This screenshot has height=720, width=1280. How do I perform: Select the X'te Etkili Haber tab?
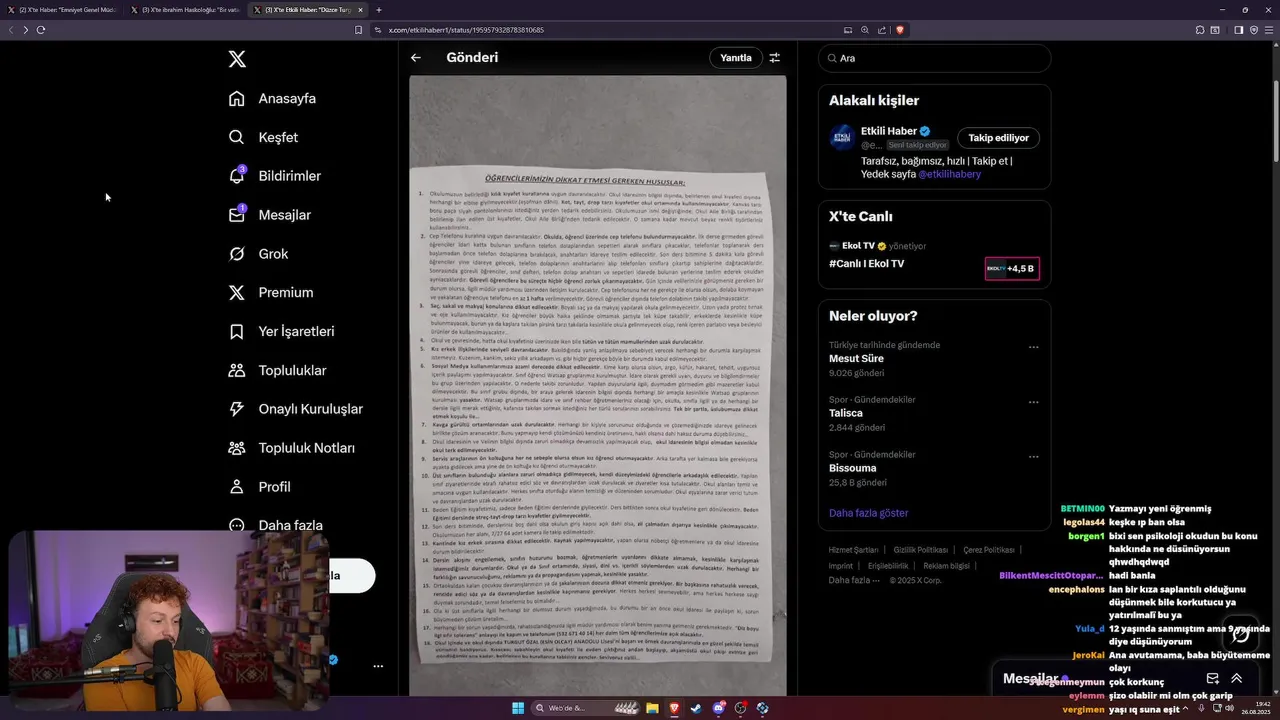click(x=308, y=10)
